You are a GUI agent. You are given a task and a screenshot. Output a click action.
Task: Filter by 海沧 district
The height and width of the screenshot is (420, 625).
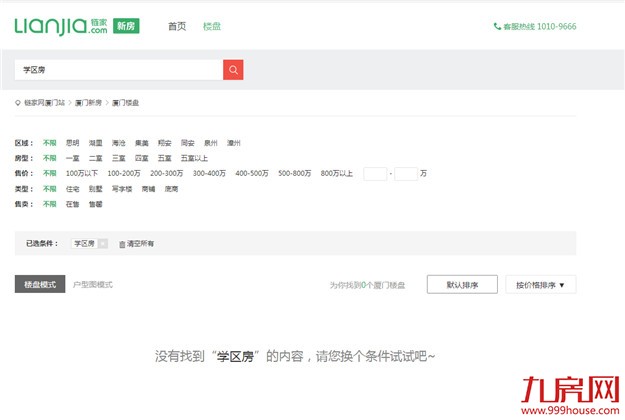click(x=119, y=143)
